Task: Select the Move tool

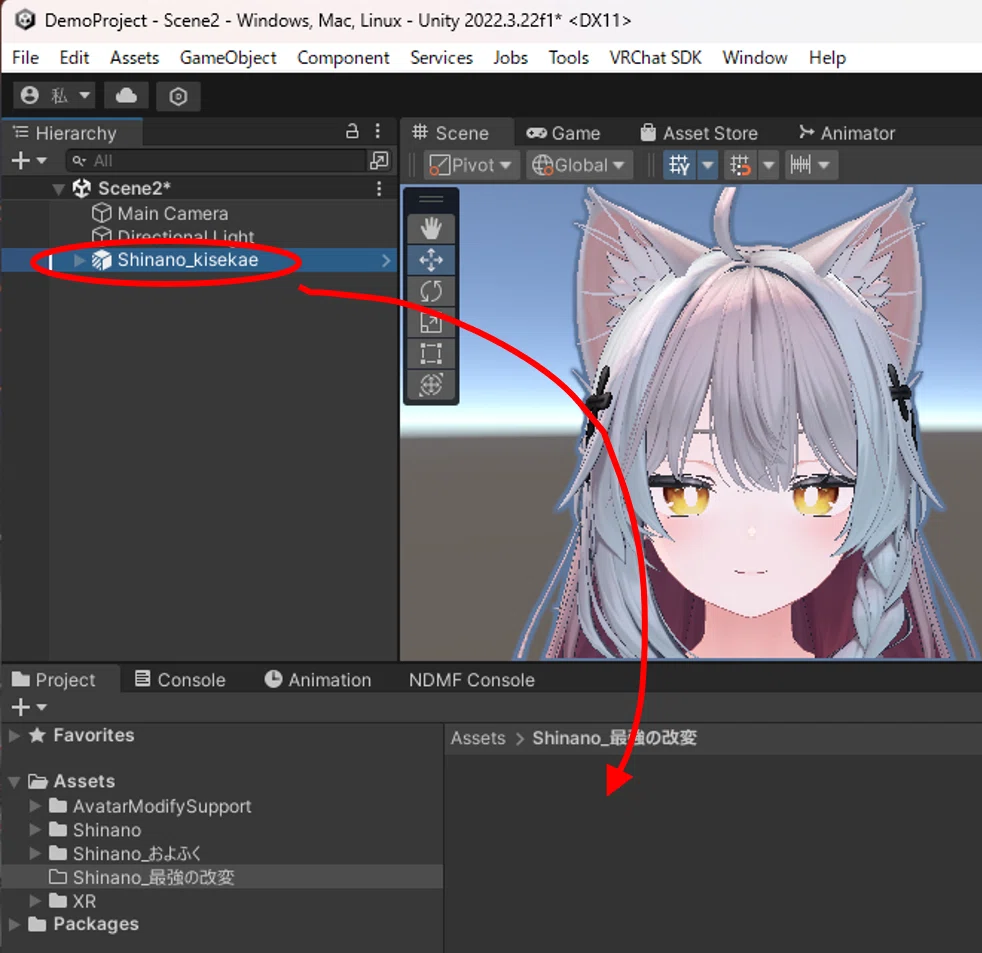Action: click(x=431, y=260)
